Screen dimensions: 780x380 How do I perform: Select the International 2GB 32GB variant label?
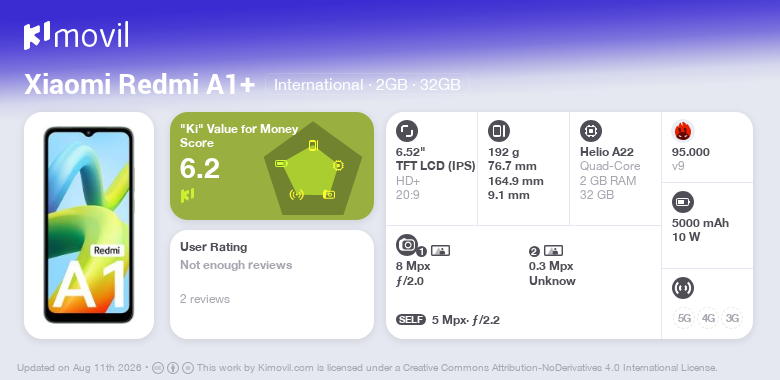[x=367, y=85]
